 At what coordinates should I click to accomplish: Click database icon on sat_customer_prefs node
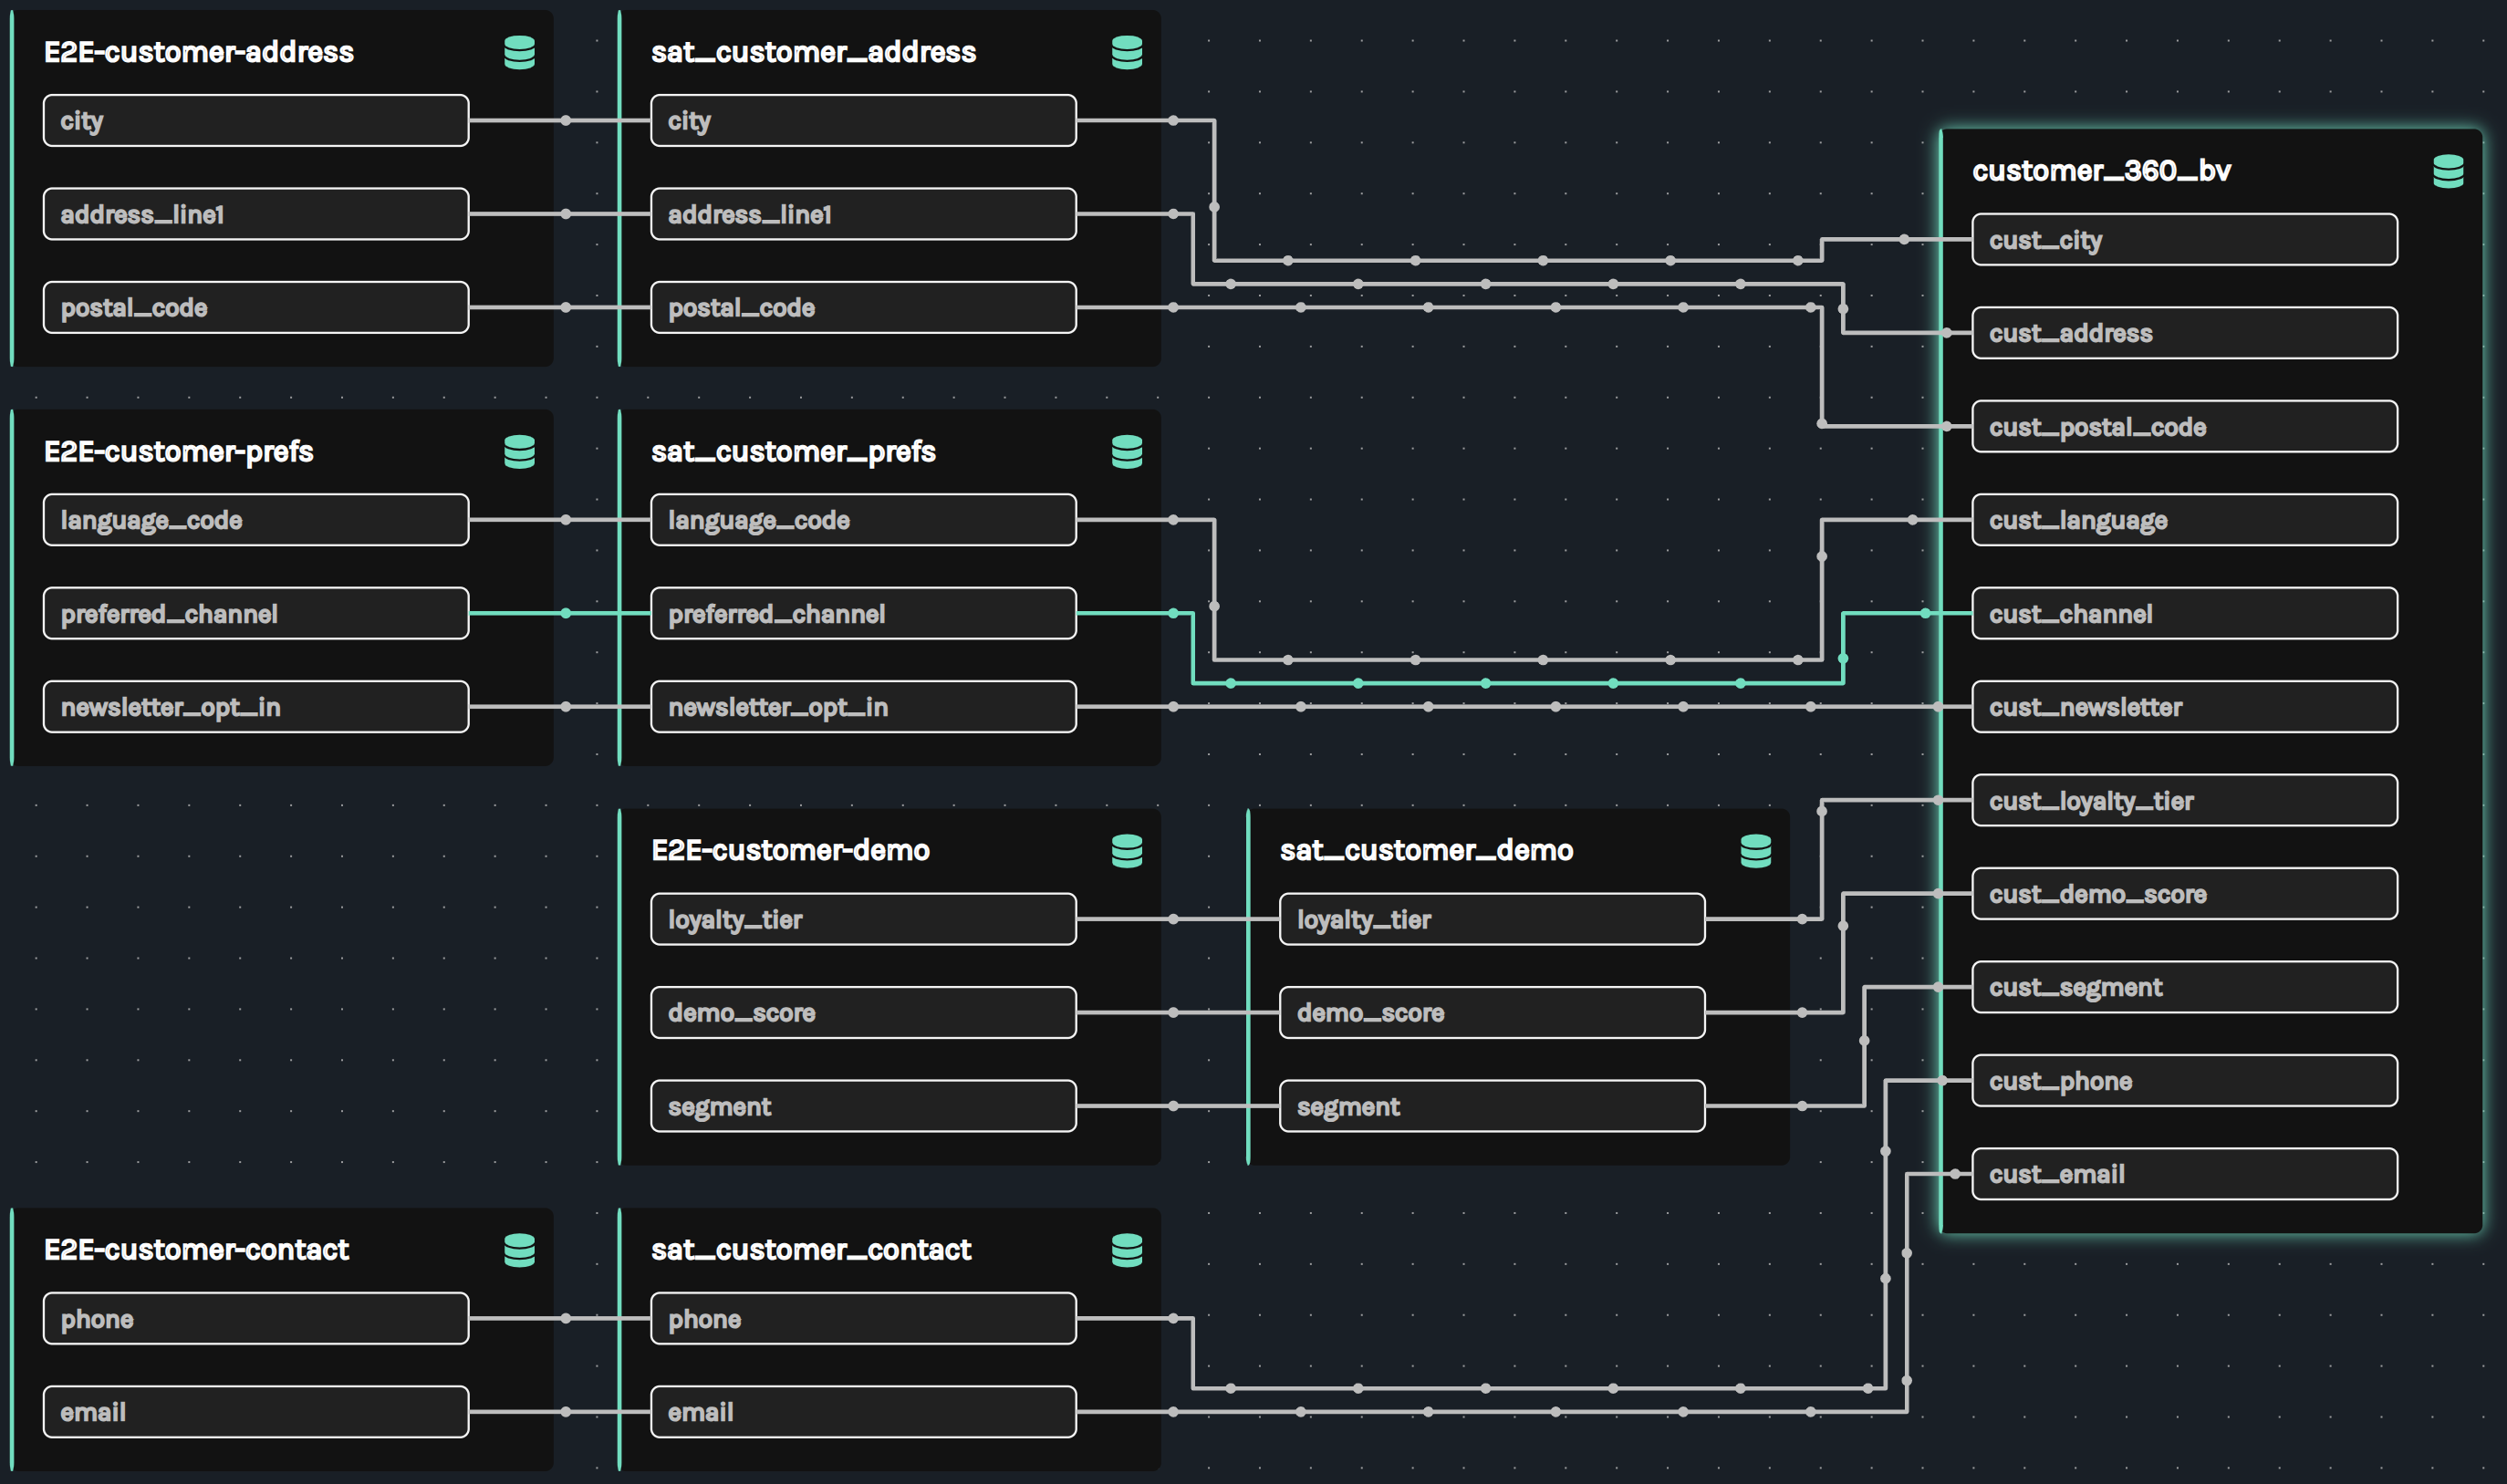tap(1127, 452)
